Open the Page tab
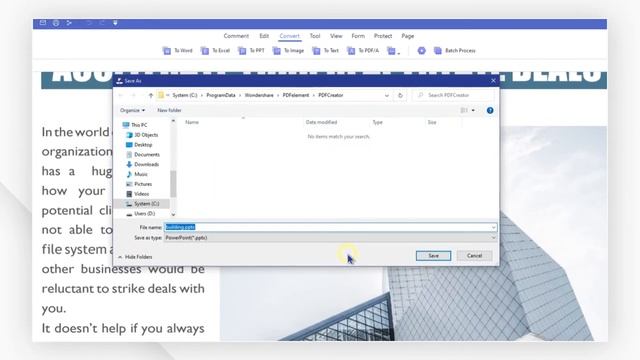This screenshot has width=640, height=360. pos(407,36)
